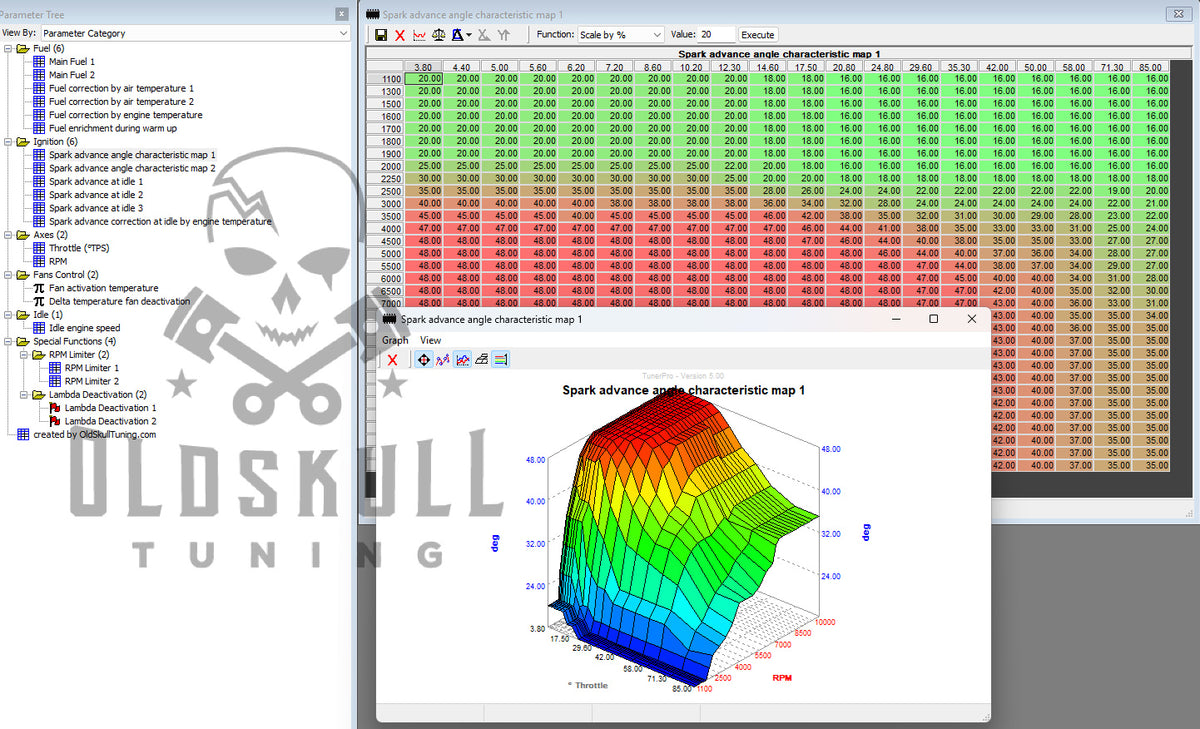Click the pi icon beside Delta temperature fan deactivation

(x=39, y=301)
